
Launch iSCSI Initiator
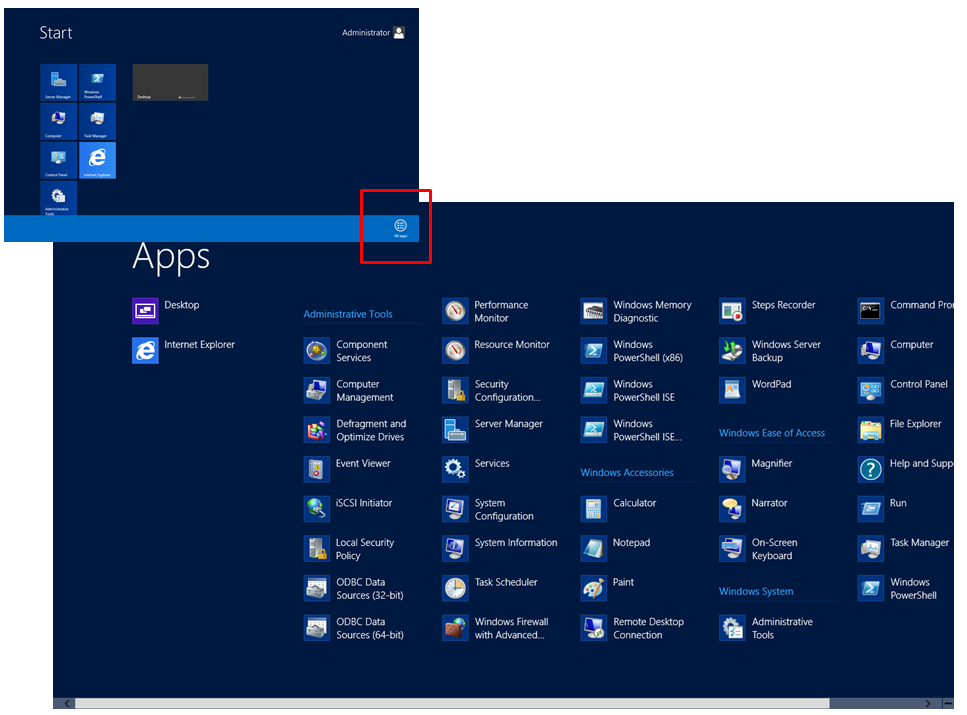pos(348,509)
